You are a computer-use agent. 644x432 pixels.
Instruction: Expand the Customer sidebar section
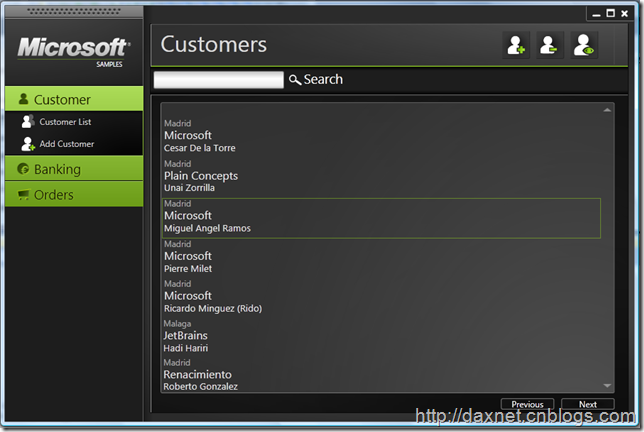pos(74,100)
